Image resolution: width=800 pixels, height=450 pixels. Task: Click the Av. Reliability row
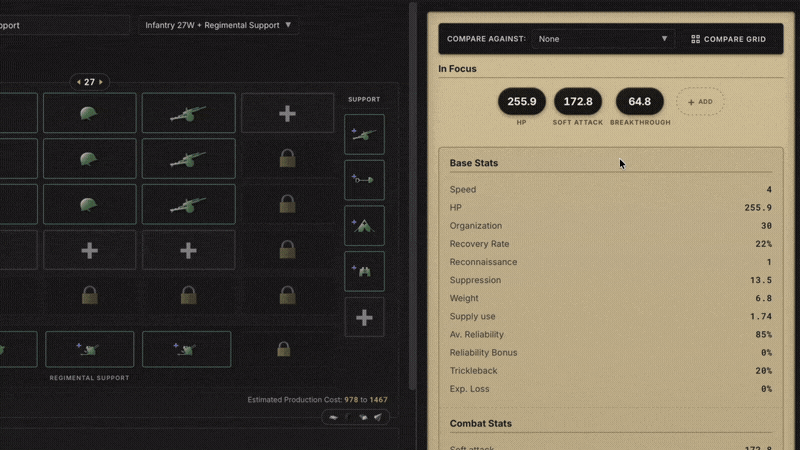(611, 334)
